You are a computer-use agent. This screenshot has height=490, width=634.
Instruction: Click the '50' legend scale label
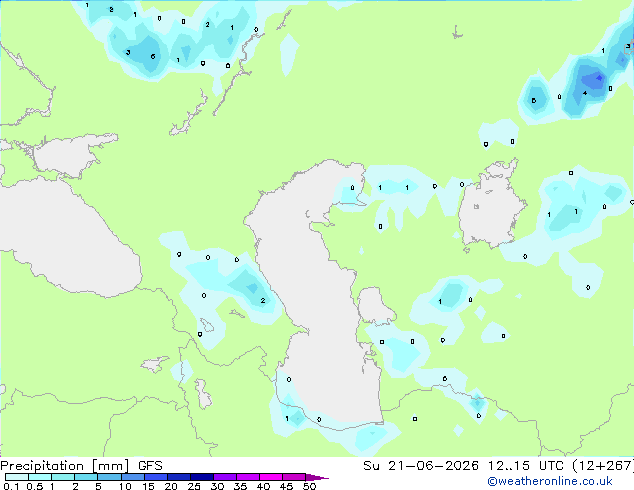pos(309,486)
